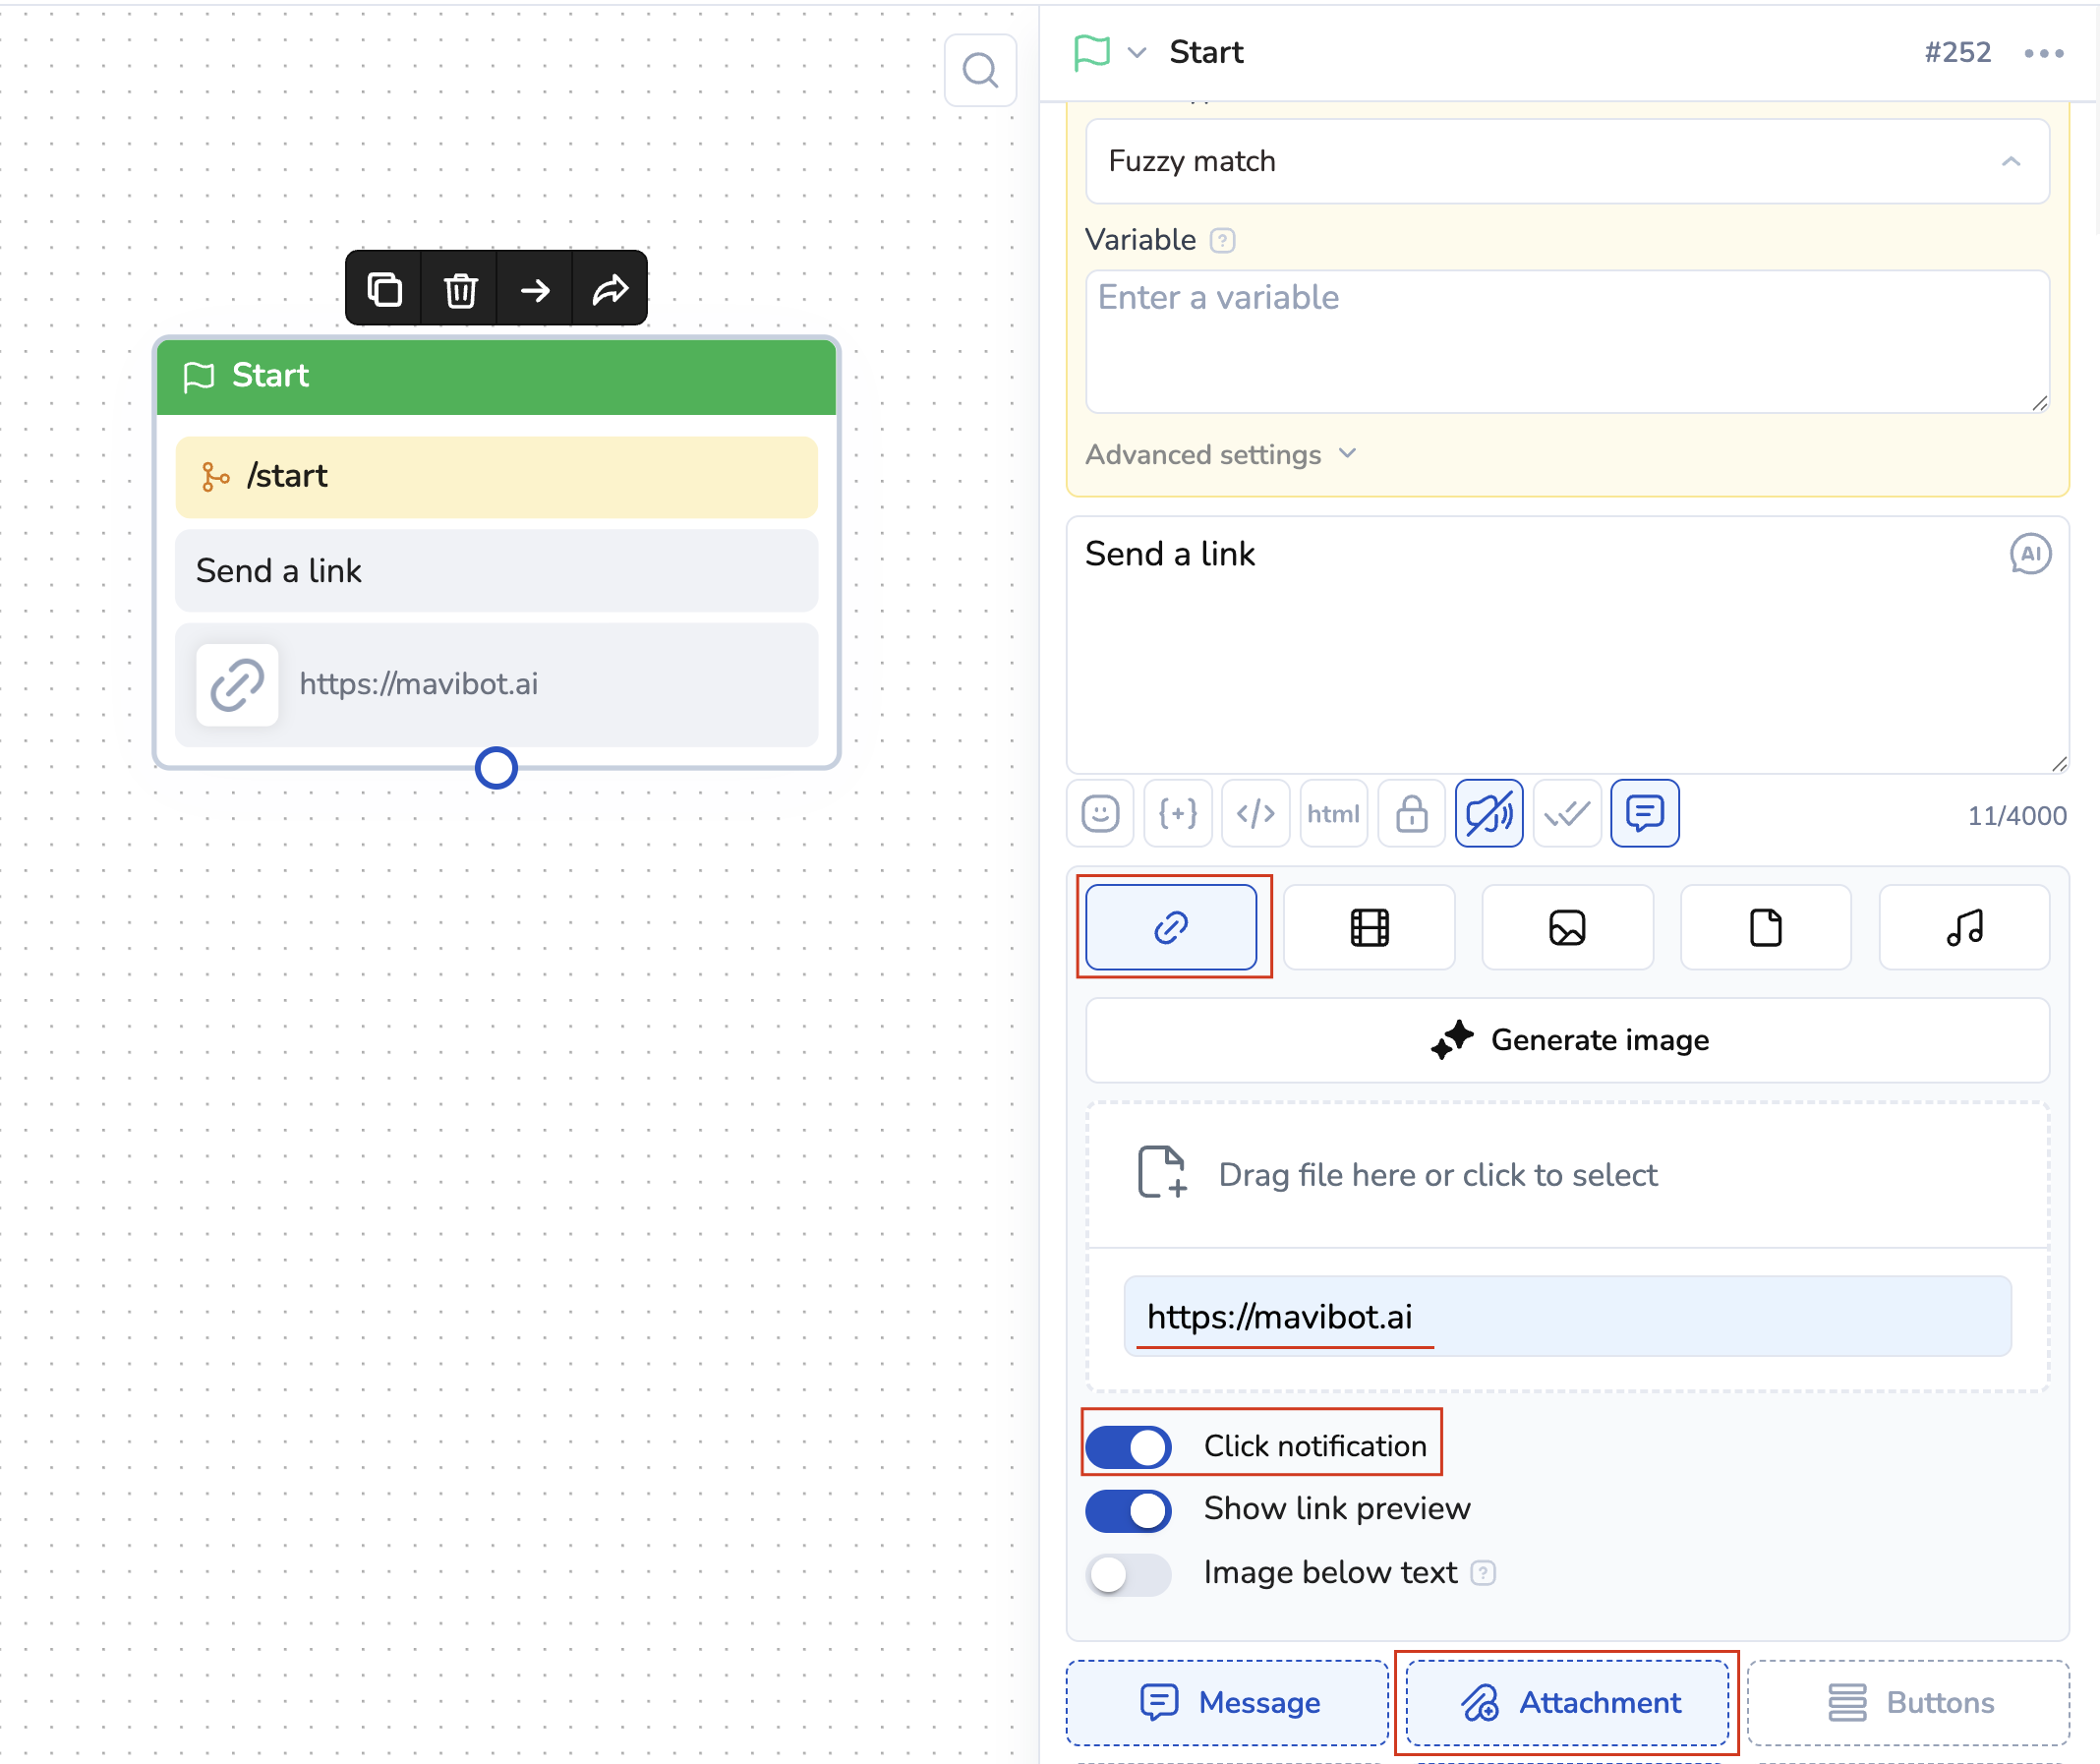Open the Fuzzy match dropdown
Viewport: 2100px width, 1764px height.
[x=1567, y=162]
